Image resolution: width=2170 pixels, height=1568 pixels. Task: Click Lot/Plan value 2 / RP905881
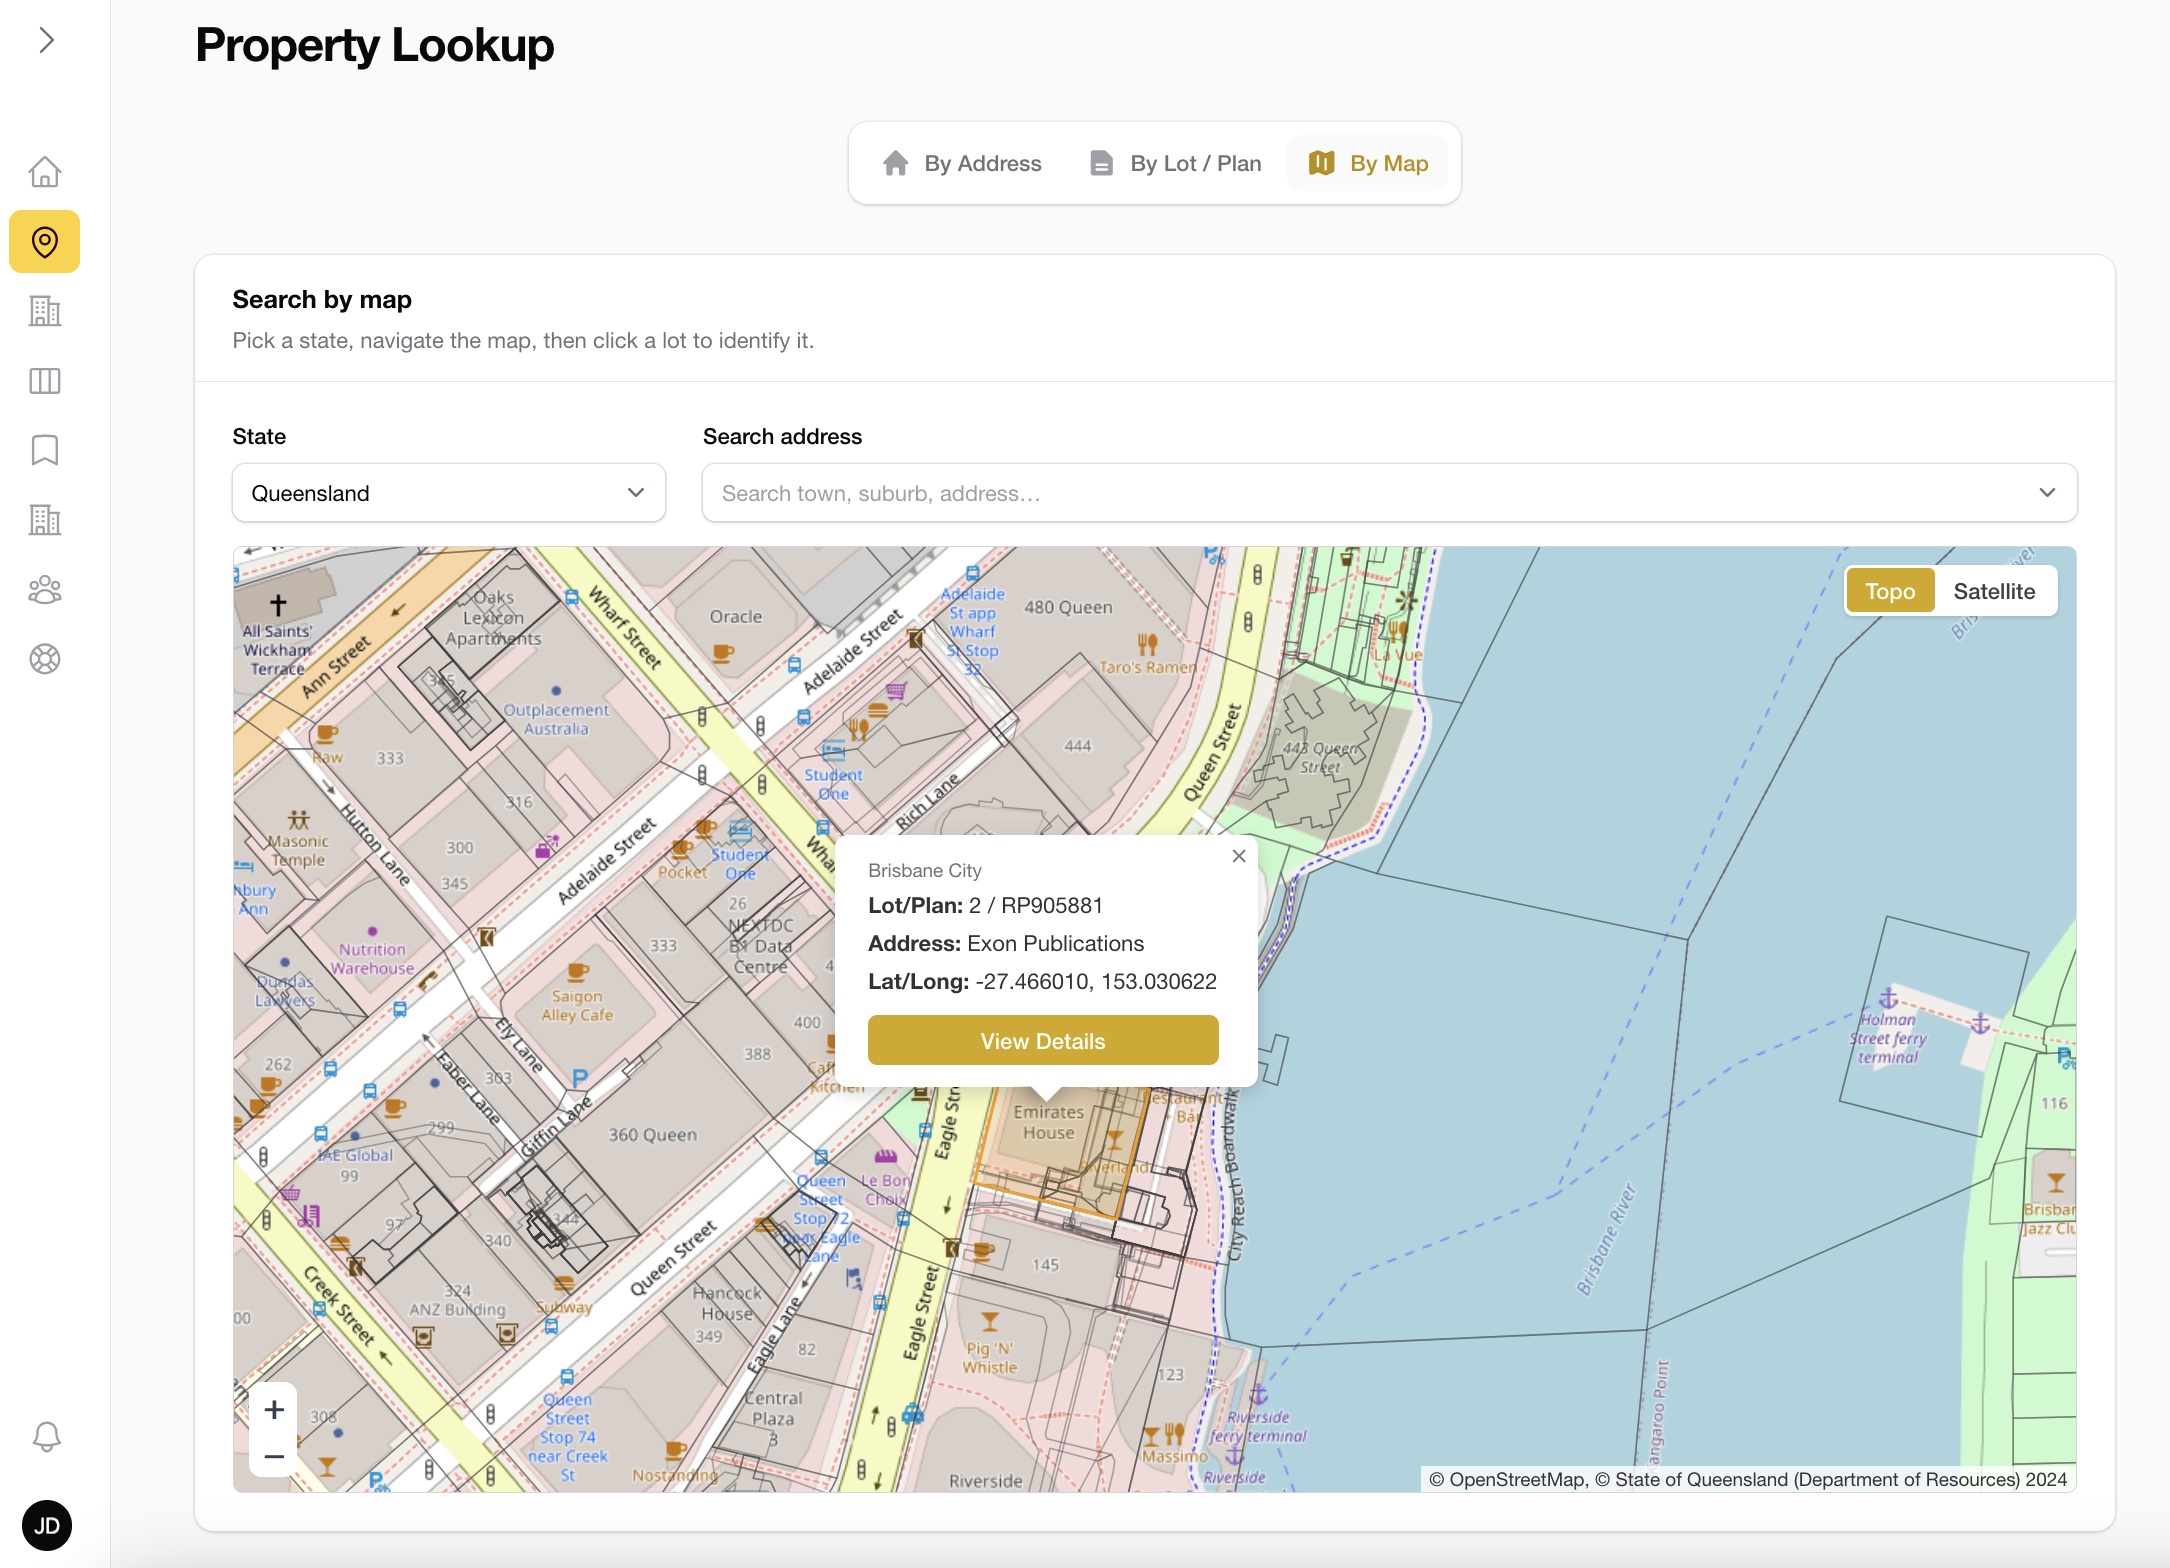pyautogui.click(x=1036, y=905)
